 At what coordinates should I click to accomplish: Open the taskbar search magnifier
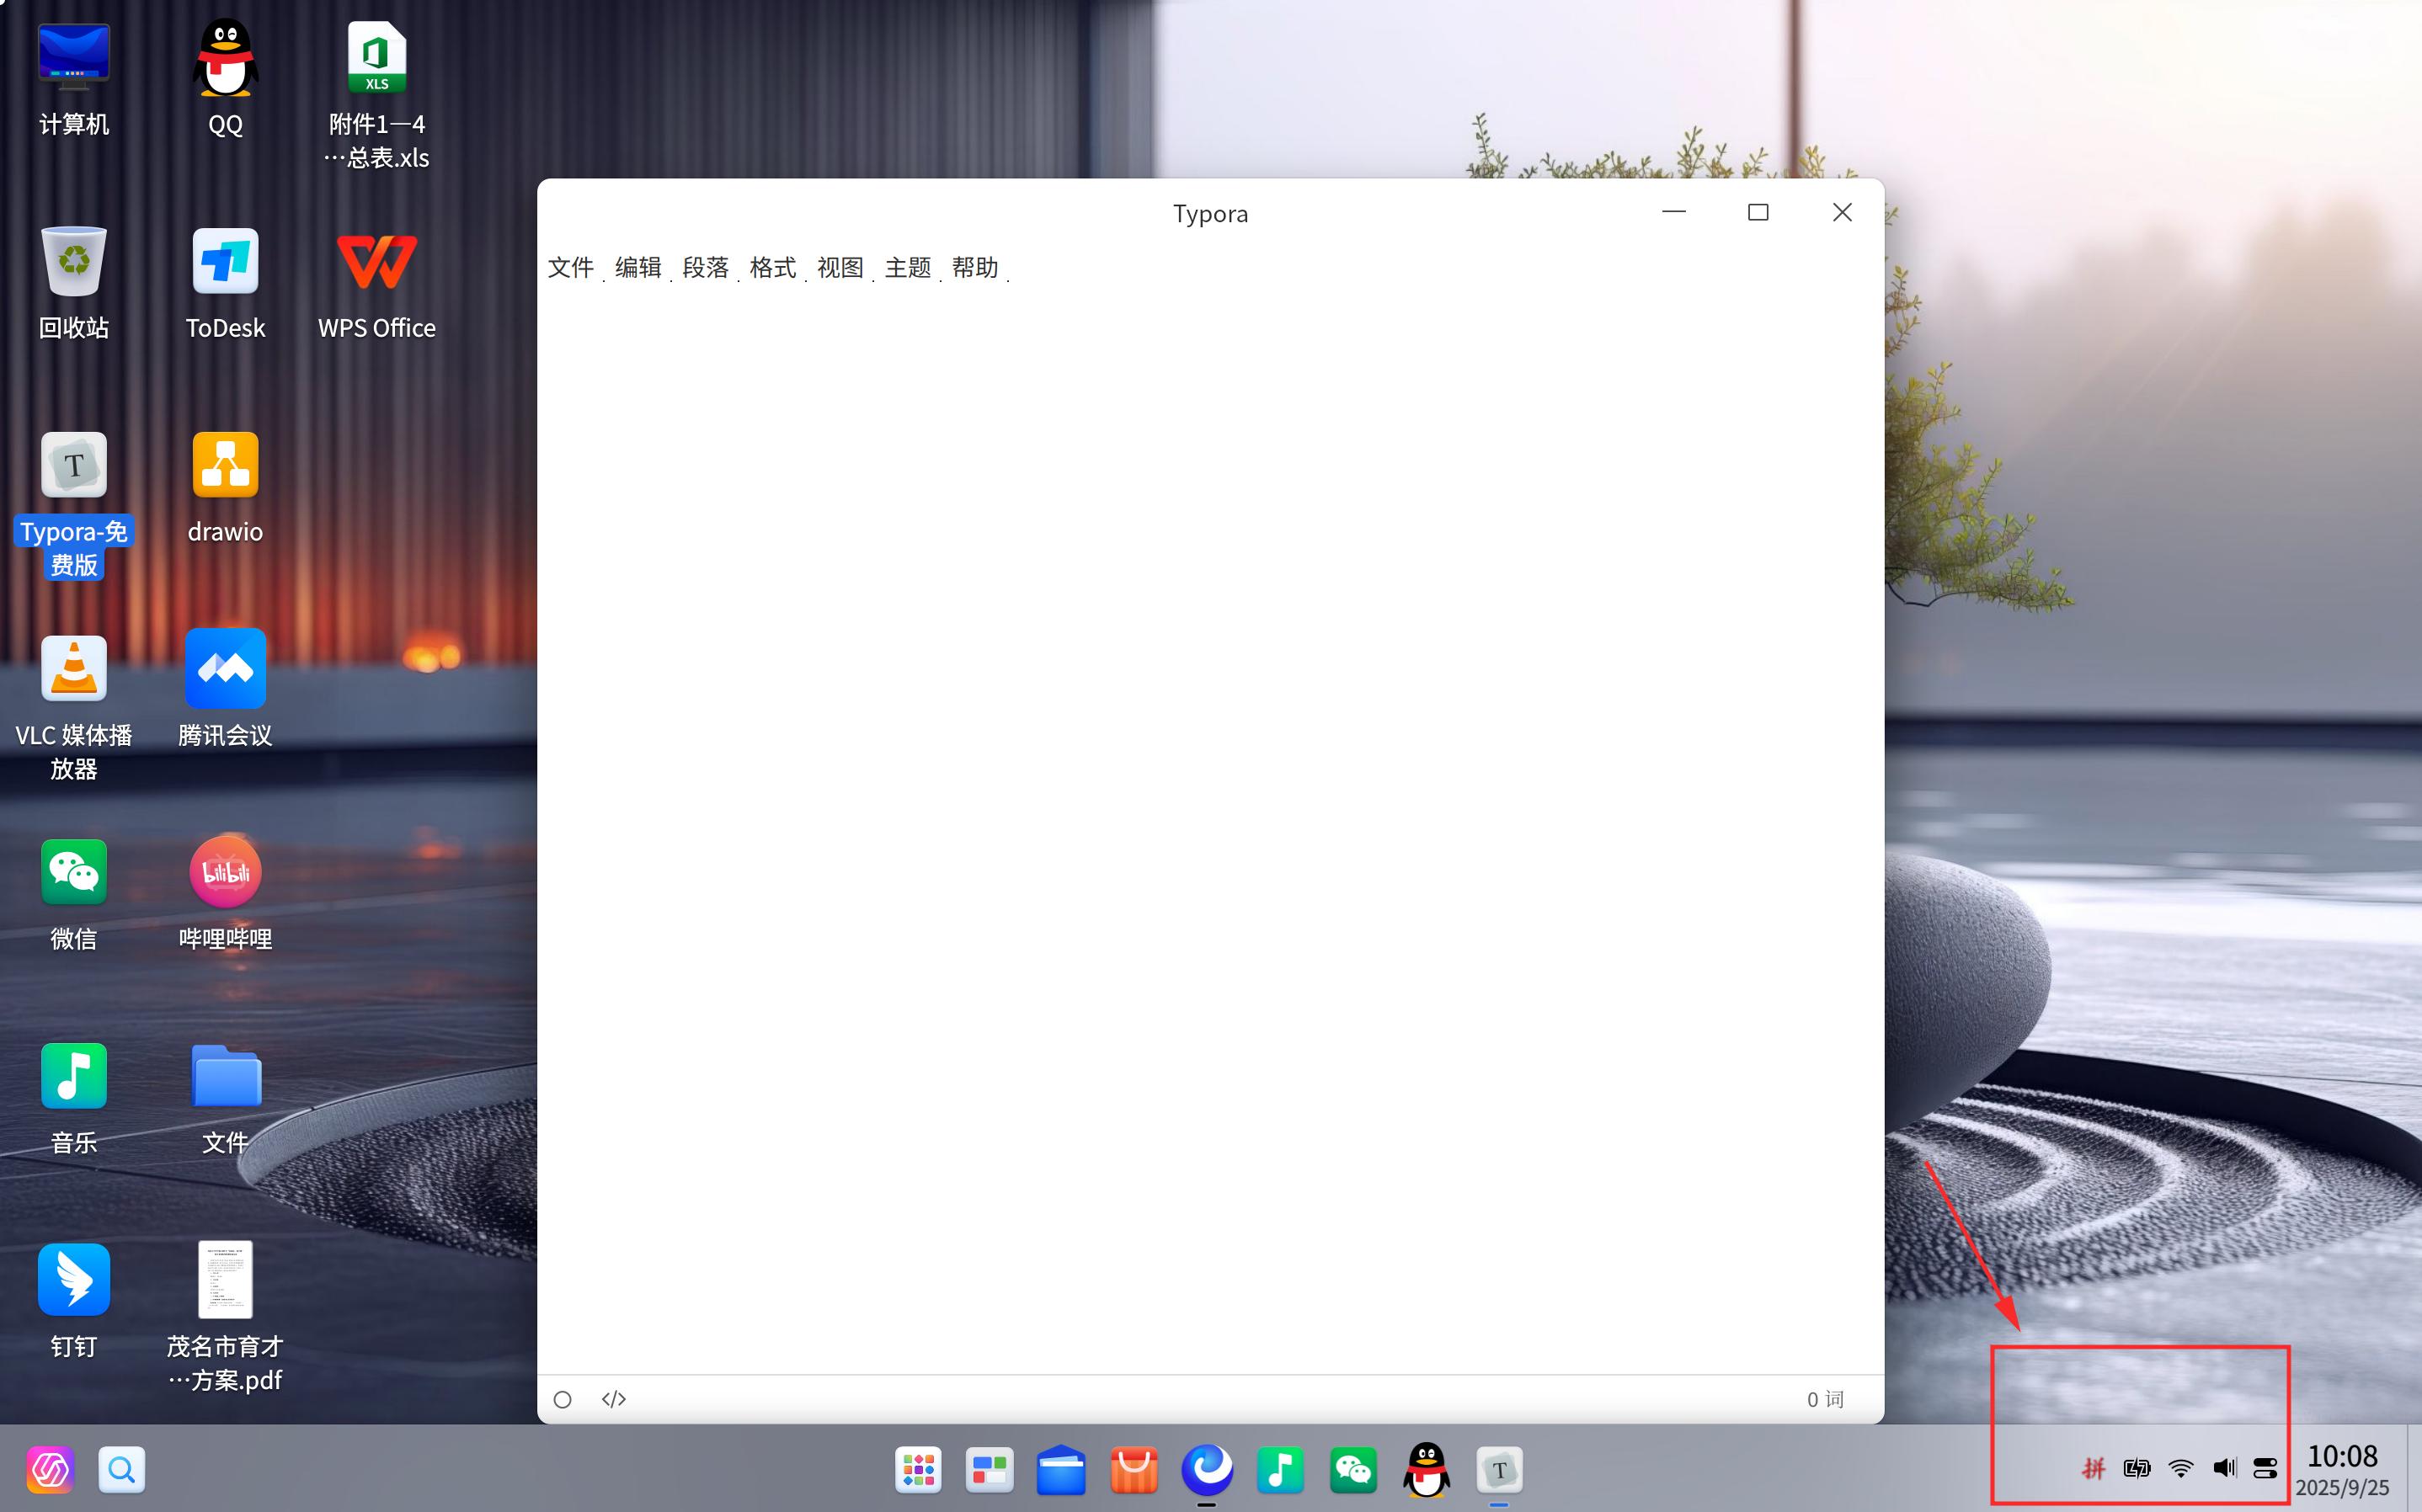pyautogui.click(x=122, y=1470)
